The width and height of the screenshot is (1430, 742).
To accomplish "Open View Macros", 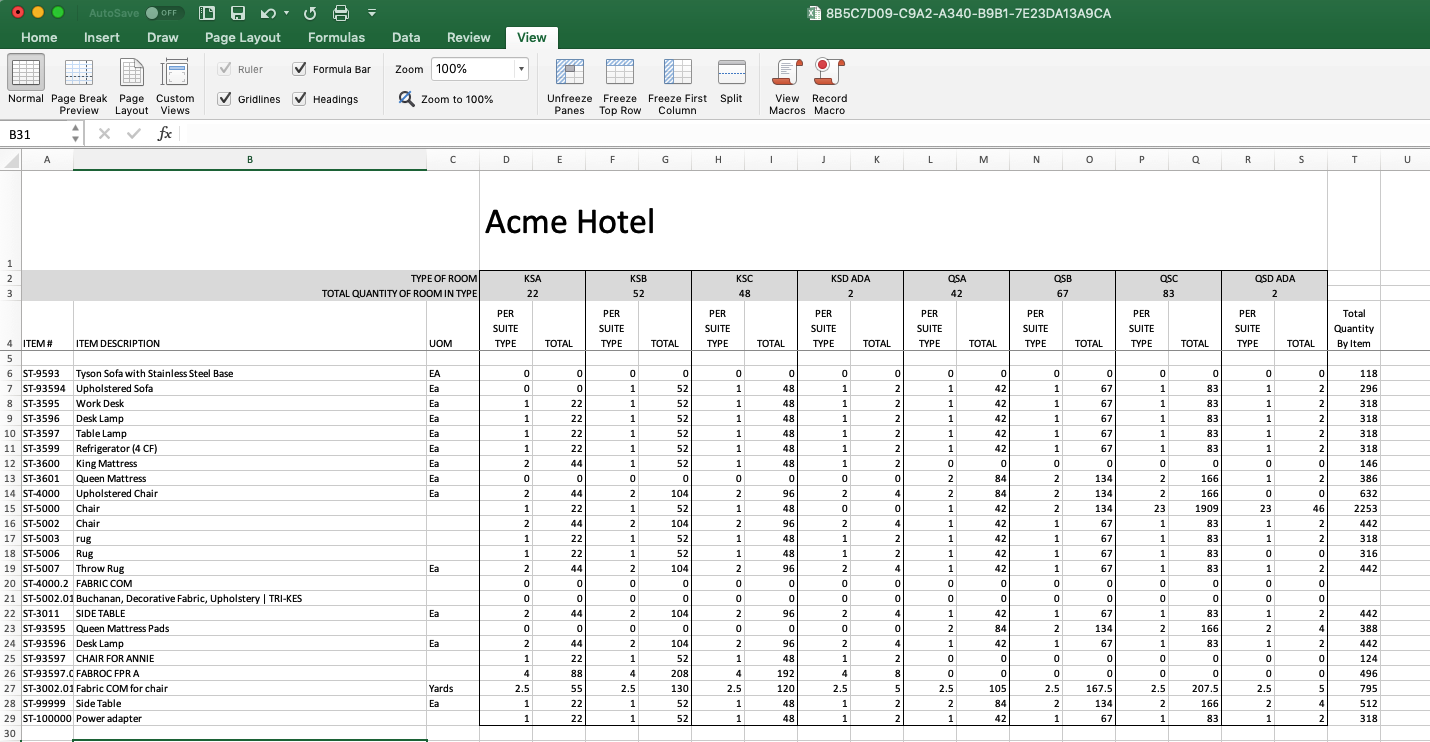I will point(787,86).
